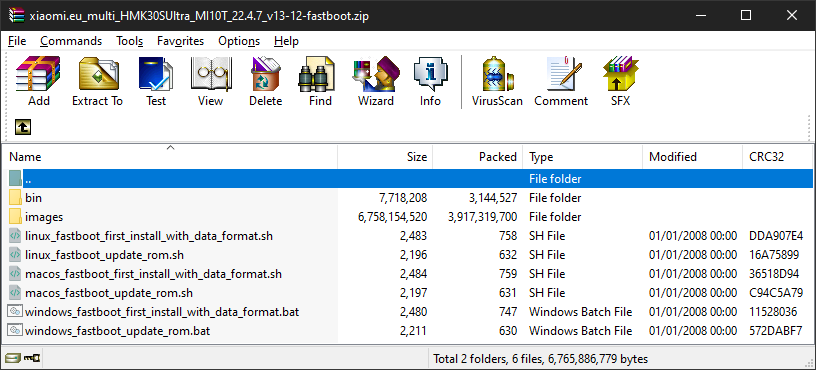Click the WinRAR title bar app icon
This screenshot has width=816, height=370.
point(17,15)
